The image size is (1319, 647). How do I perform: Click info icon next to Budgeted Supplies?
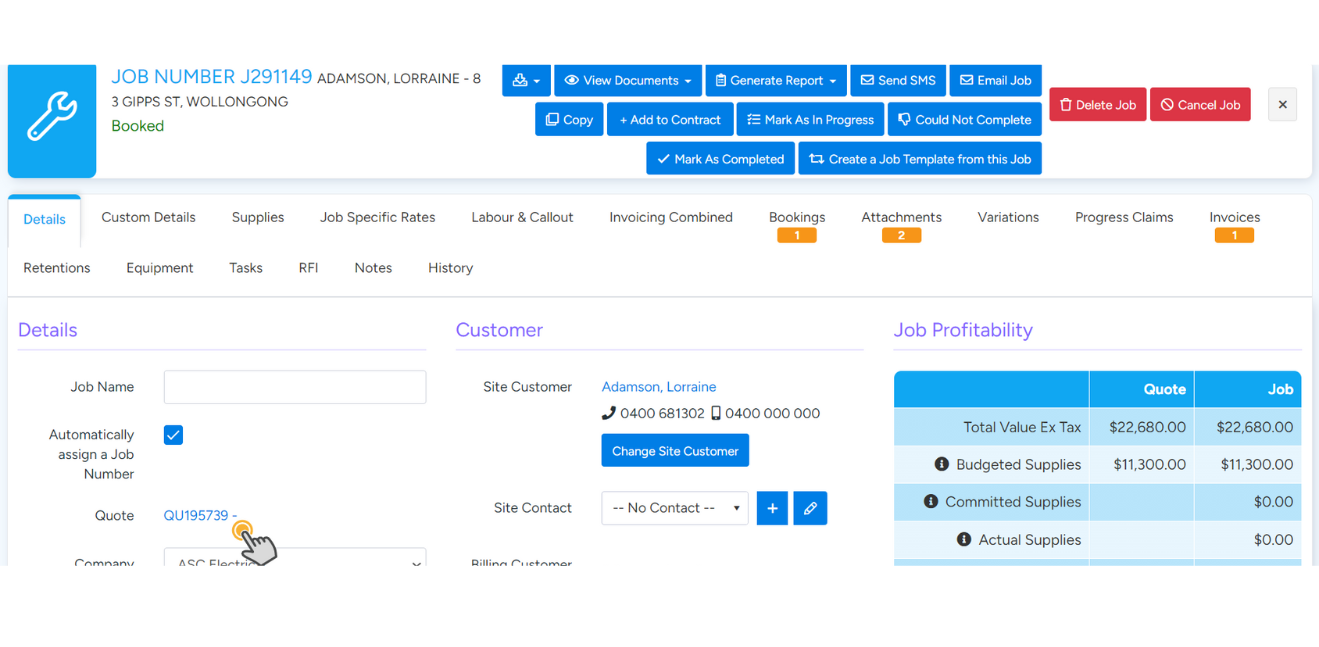(x=941, y=464)
